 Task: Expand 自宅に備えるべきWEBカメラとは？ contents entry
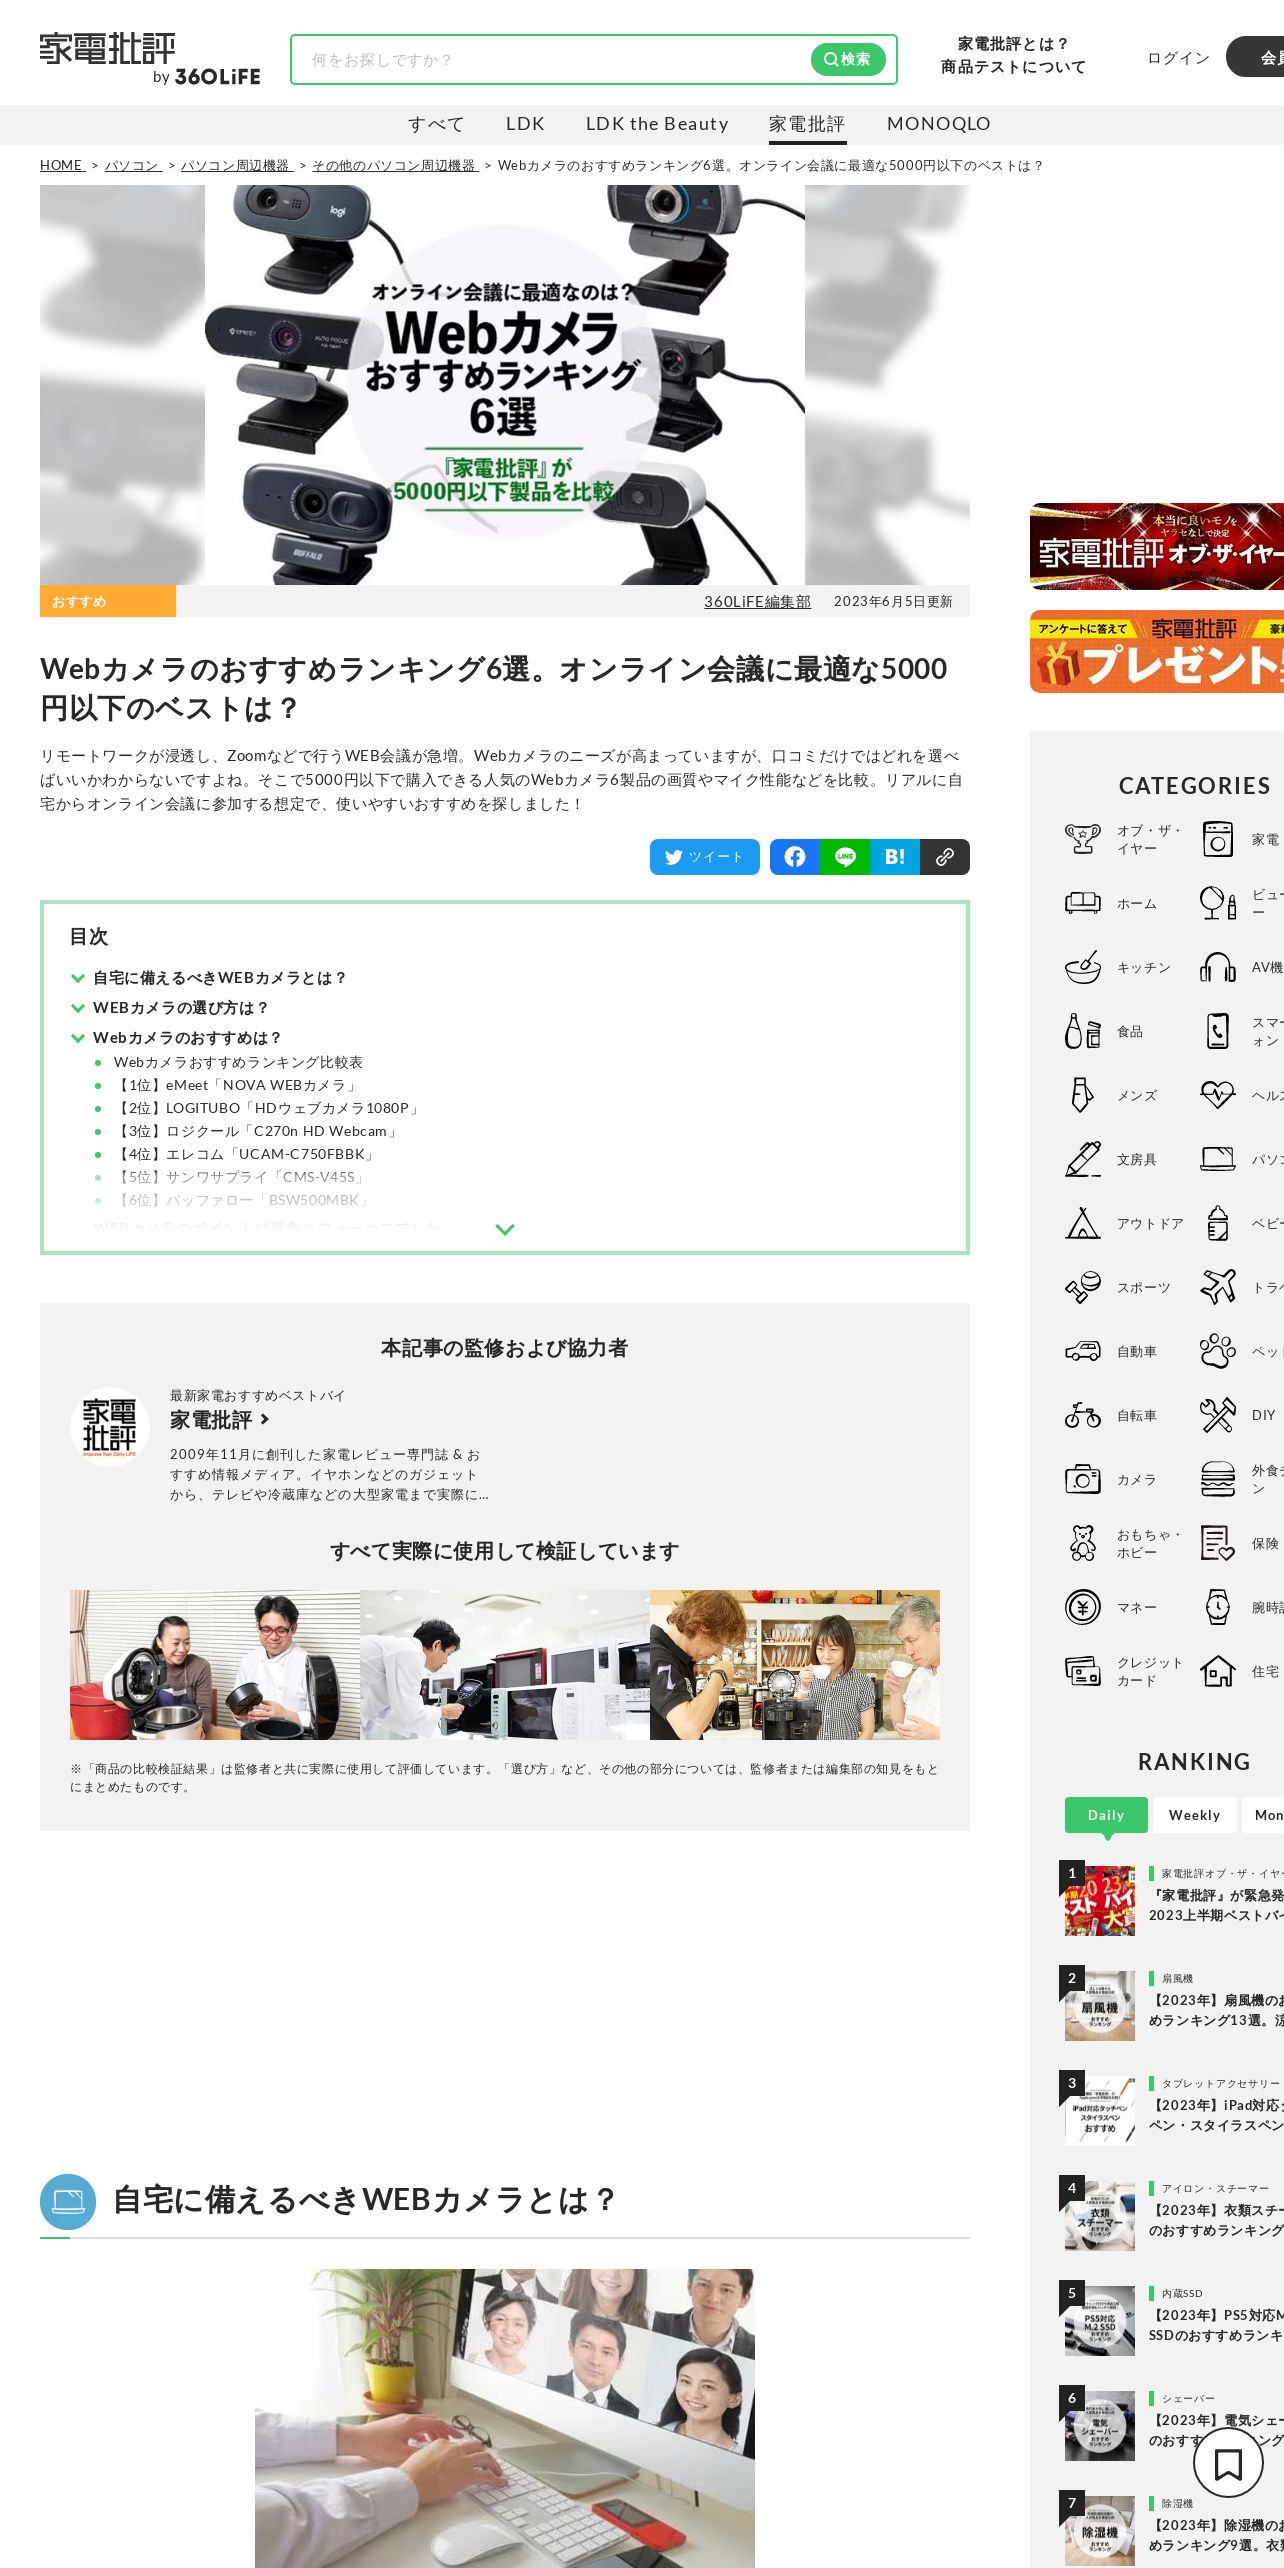219,978
